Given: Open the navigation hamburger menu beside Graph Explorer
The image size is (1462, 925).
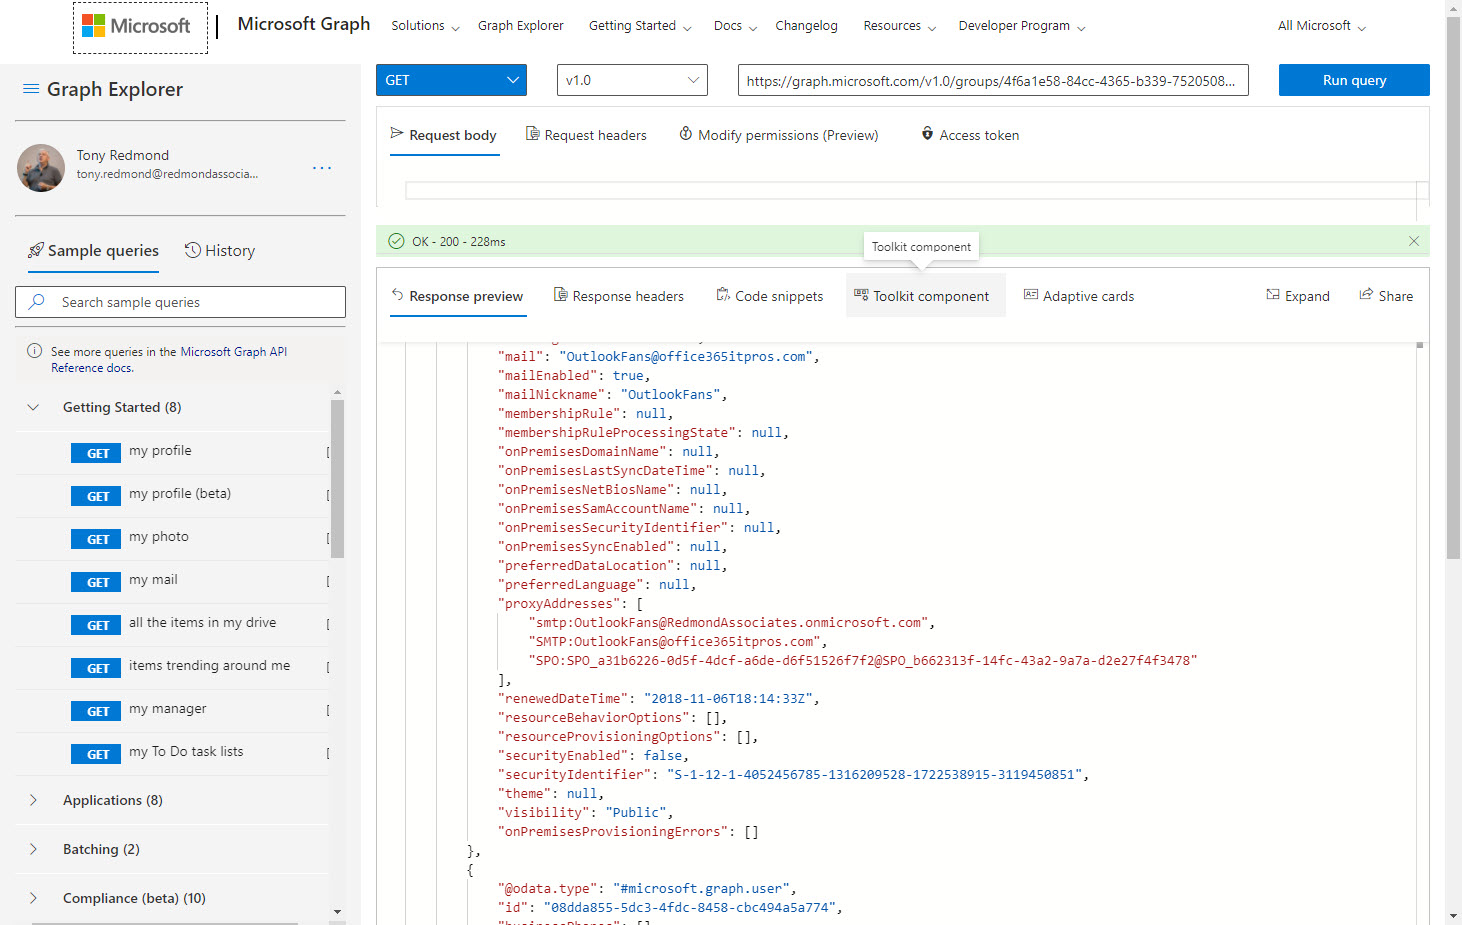Looking at the screenshot, I should [x=30, y=89].
